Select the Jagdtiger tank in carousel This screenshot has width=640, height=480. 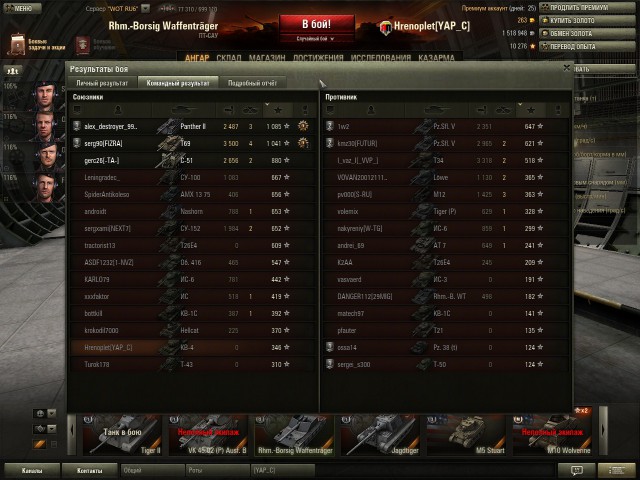pos(380,435)
